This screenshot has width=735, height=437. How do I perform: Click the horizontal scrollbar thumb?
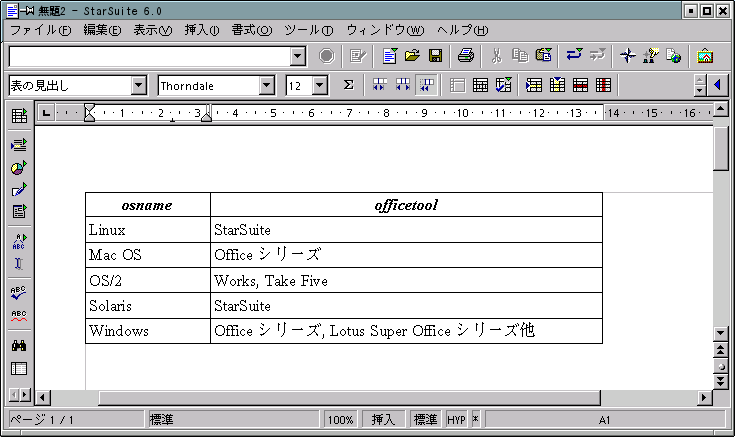point(349,398)
